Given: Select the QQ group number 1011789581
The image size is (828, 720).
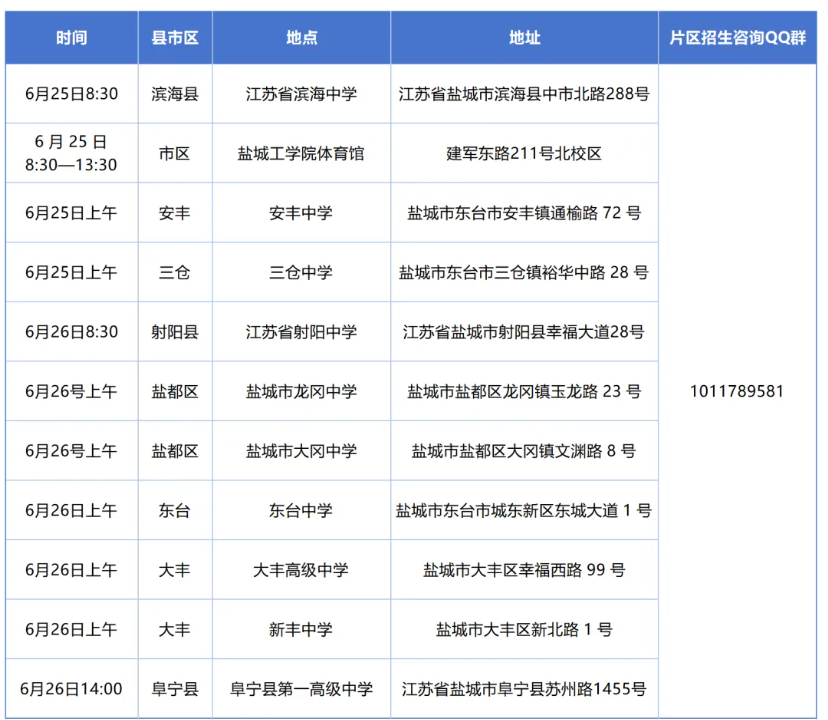Looking at the screenshot, I should pyautogui.click(x=737, y=391).
